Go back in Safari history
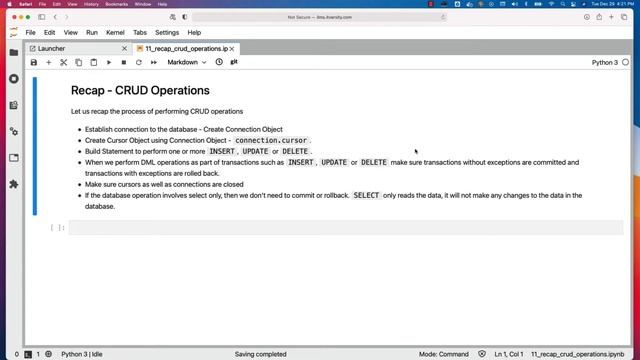 coord(55,17)
